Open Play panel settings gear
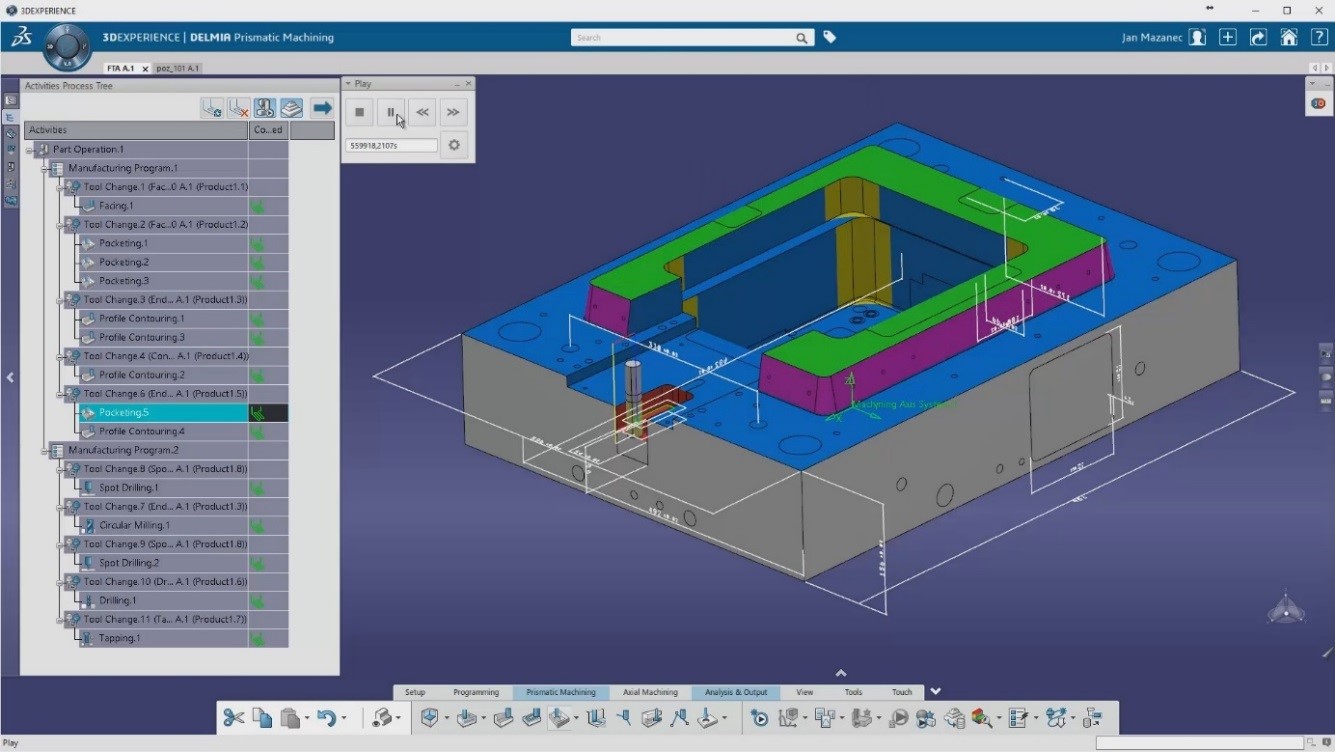 pos(454,145)
